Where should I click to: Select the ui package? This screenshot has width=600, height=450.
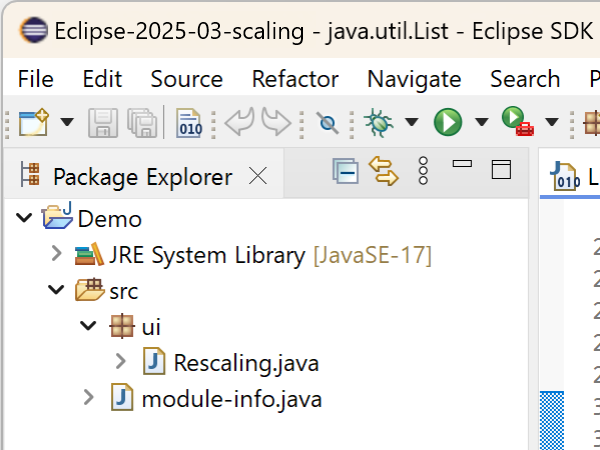point(151,327)
